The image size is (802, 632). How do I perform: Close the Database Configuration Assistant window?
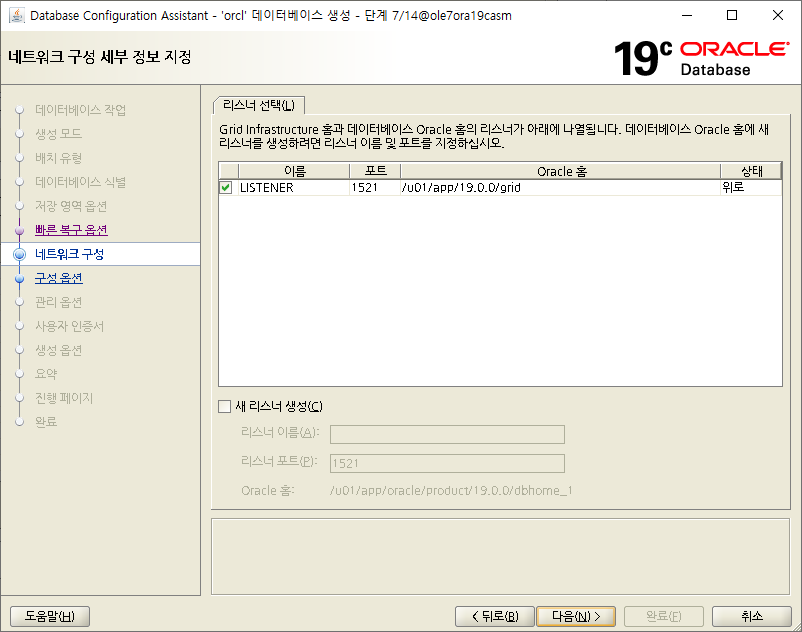(778, 15)
